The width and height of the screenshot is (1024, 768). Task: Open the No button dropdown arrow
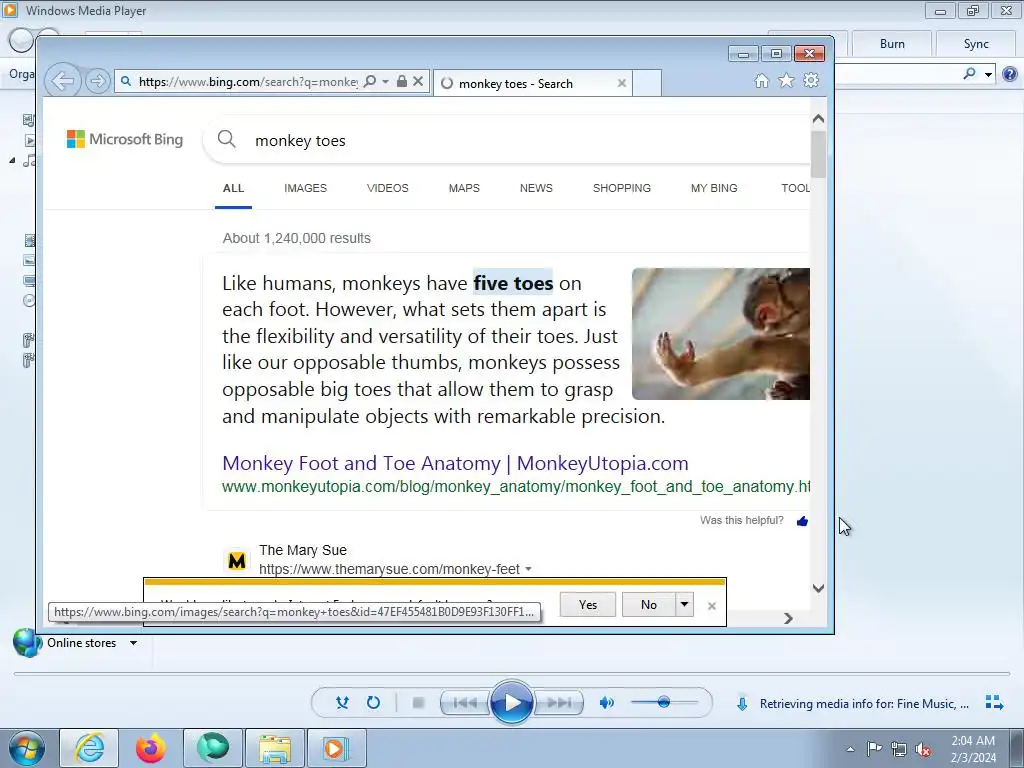coord(684,605)
